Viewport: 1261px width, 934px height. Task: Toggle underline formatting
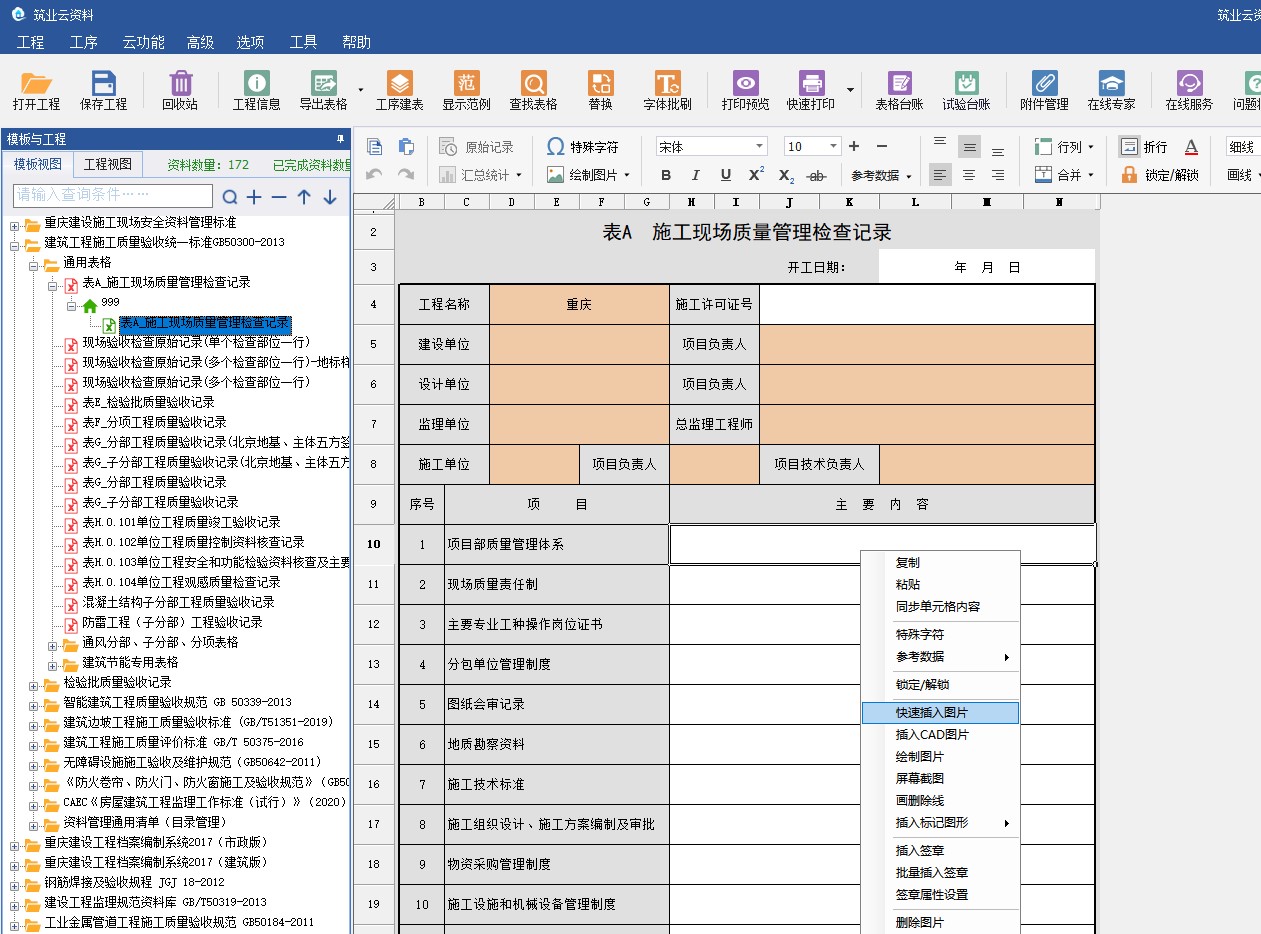(x=726, y=175)
